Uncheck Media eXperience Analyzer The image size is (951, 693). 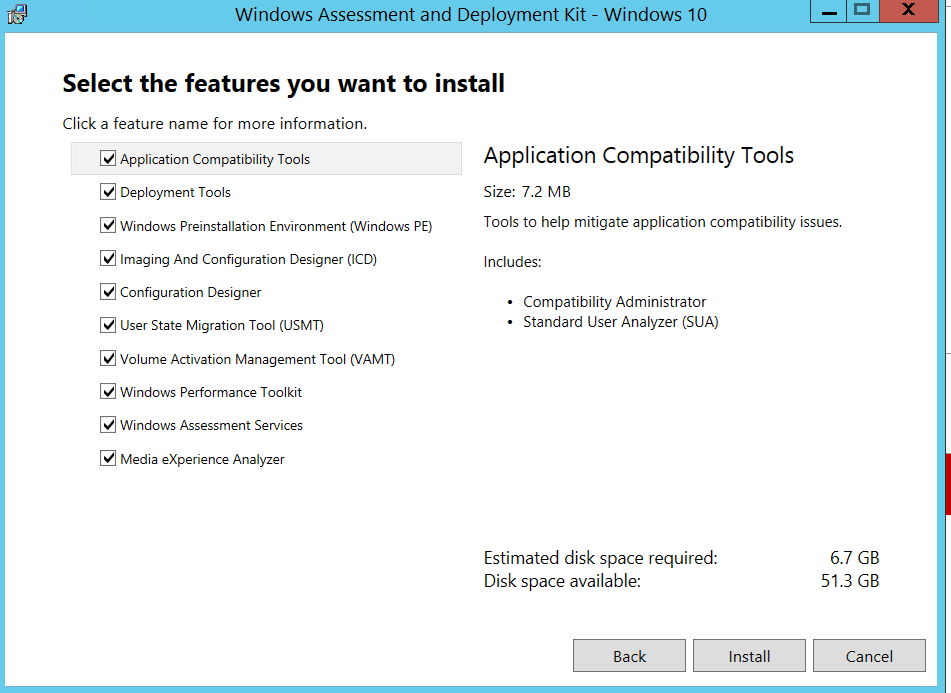coord(108,458)
